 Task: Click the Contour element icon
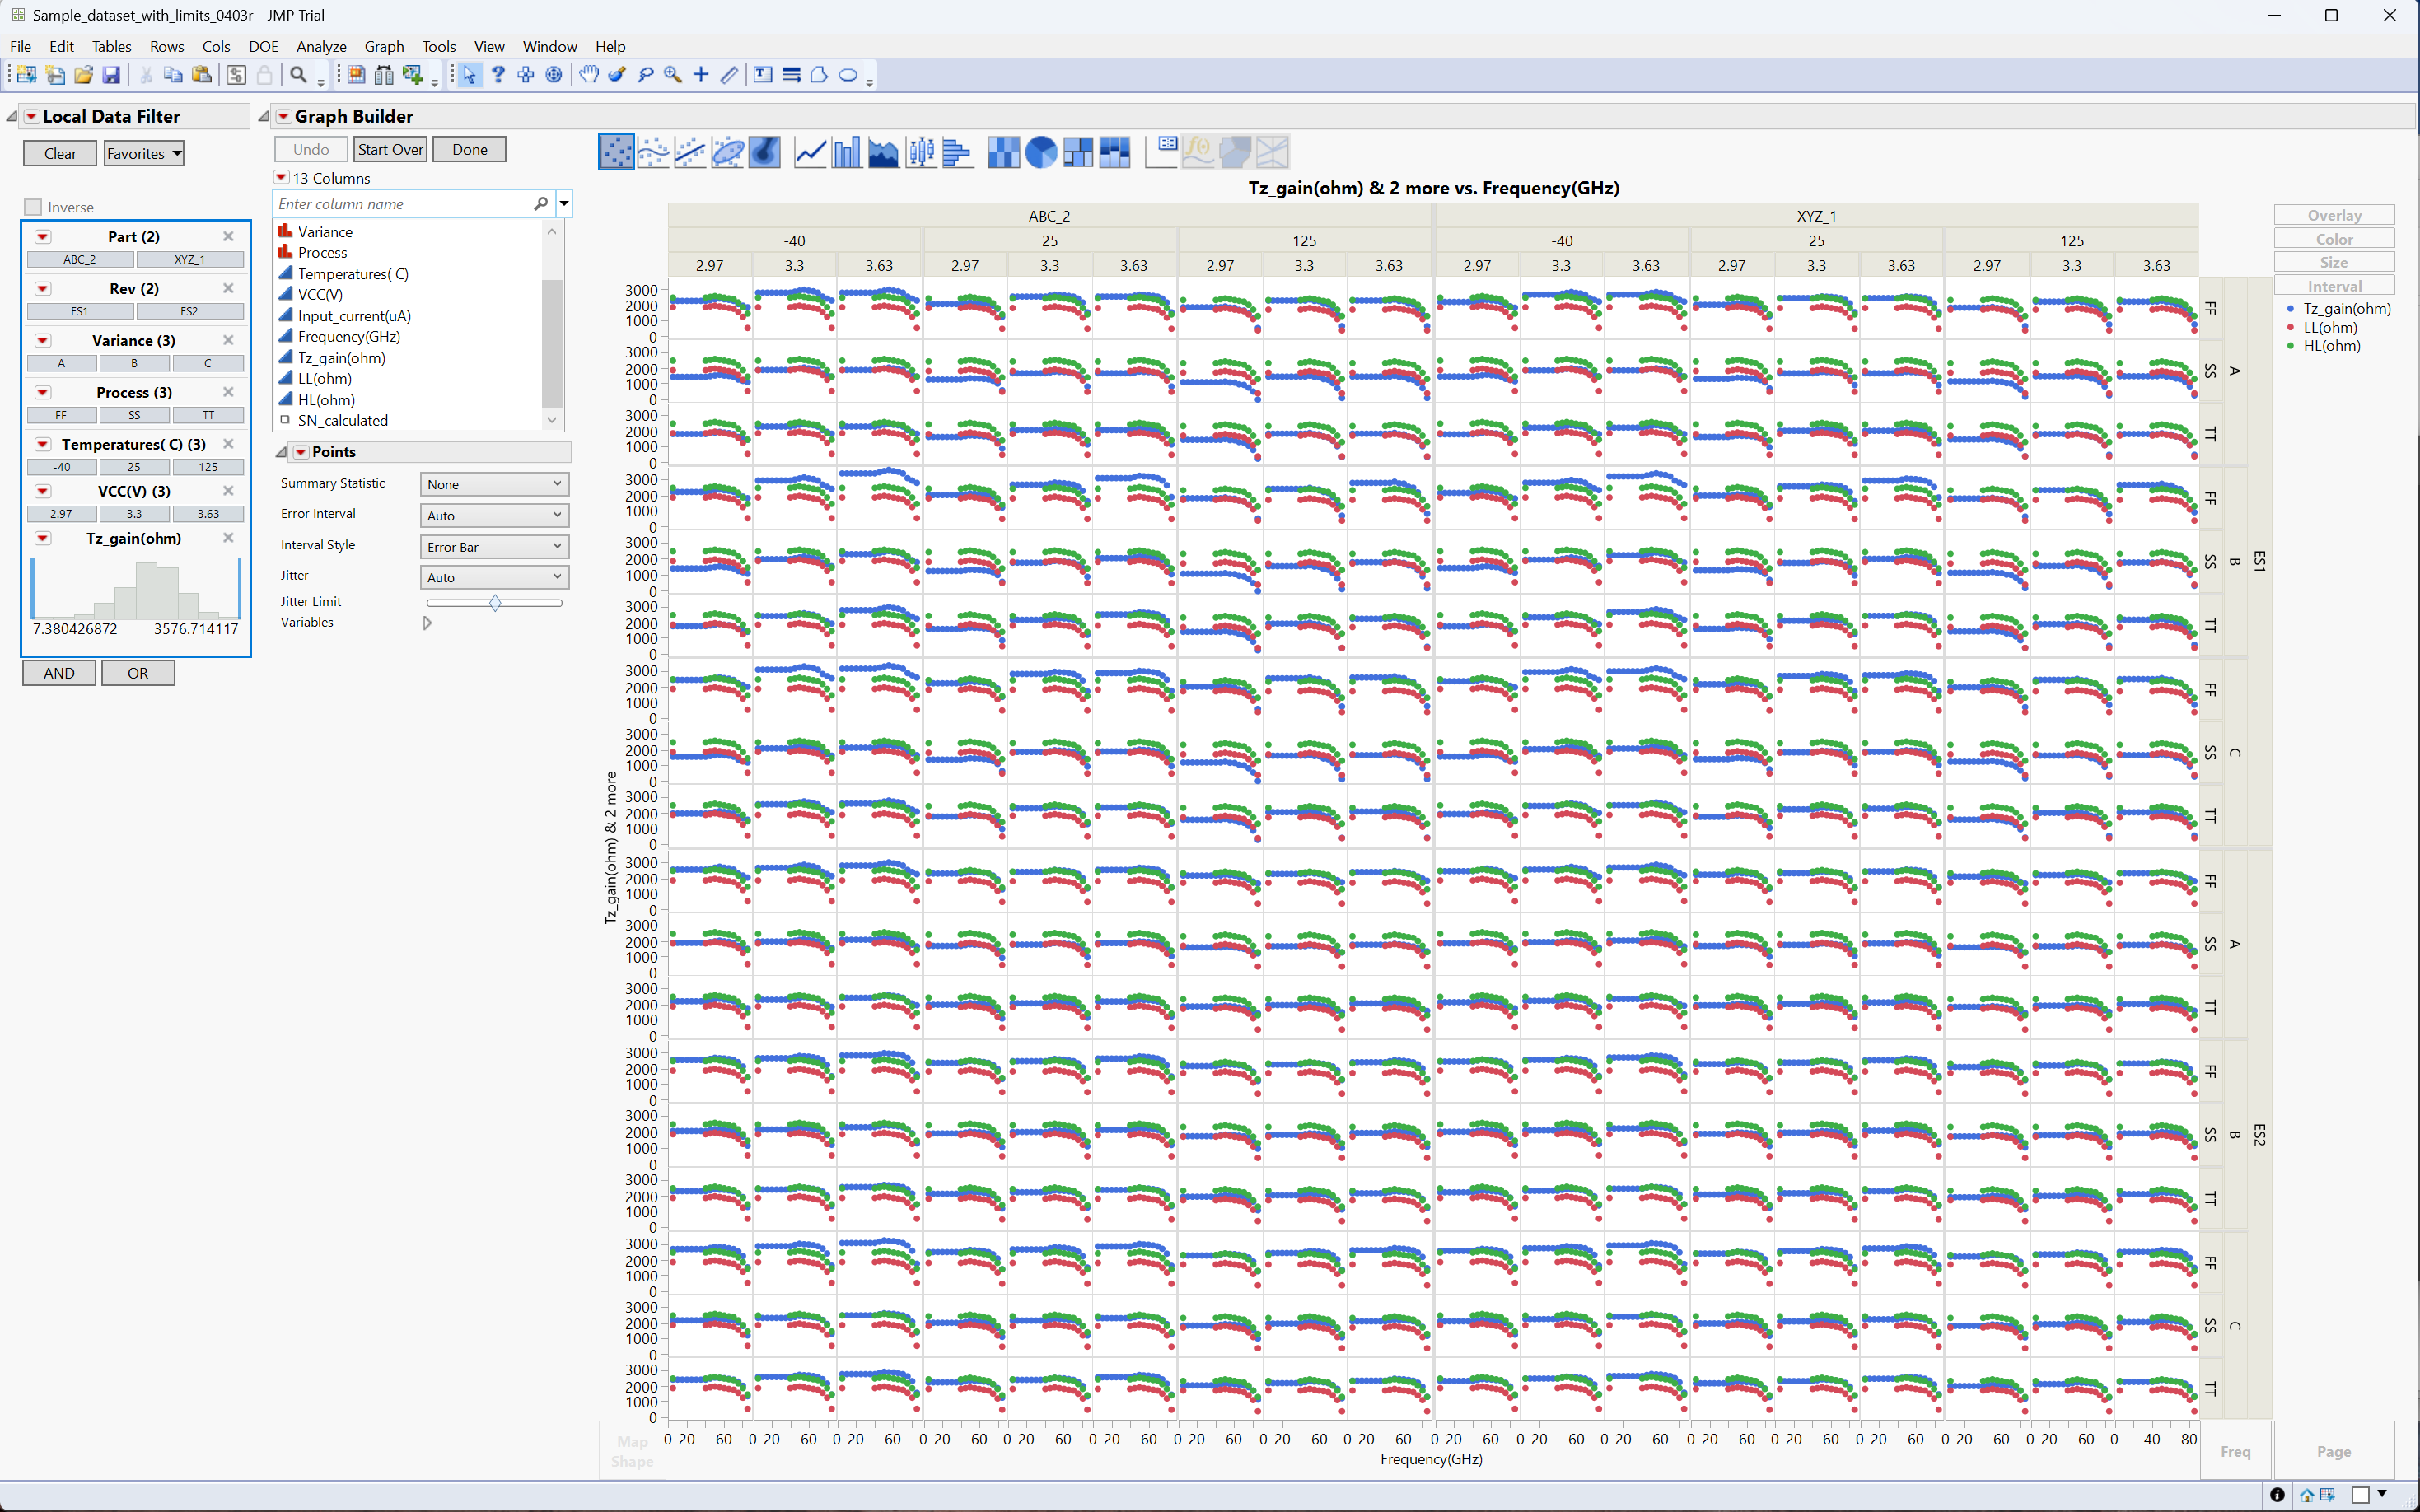pyautogui.click(x=764, y=152)
